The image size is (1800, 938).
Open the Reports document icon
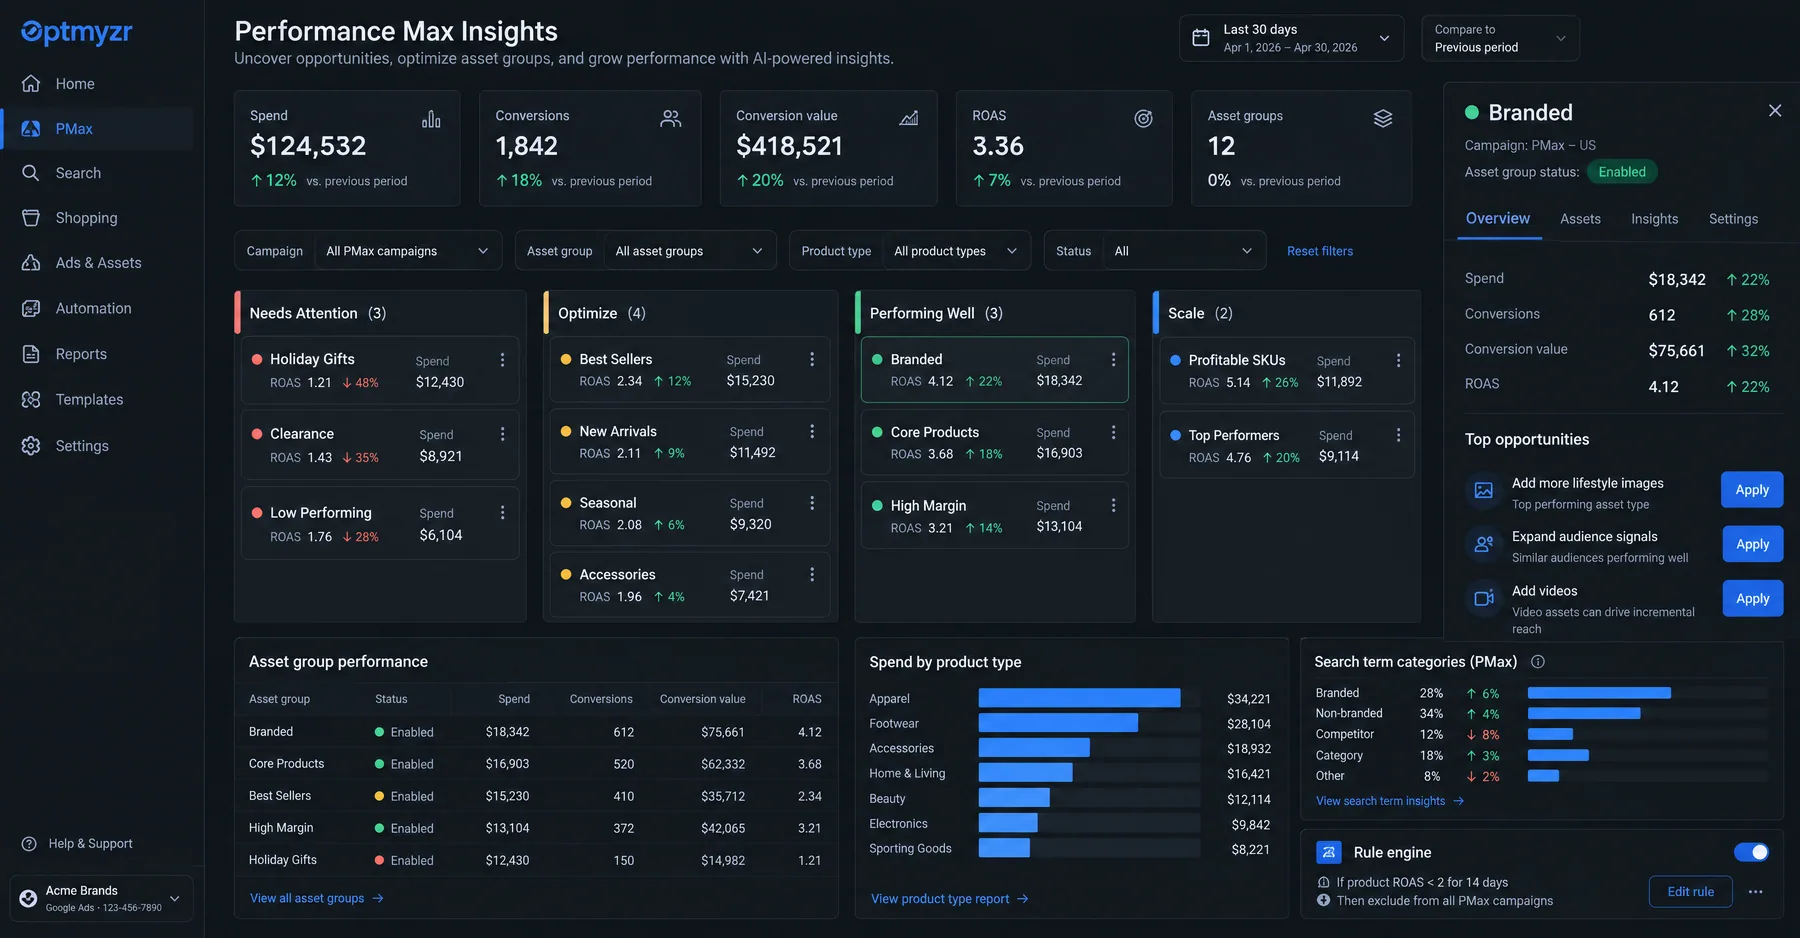coord(31,354)
